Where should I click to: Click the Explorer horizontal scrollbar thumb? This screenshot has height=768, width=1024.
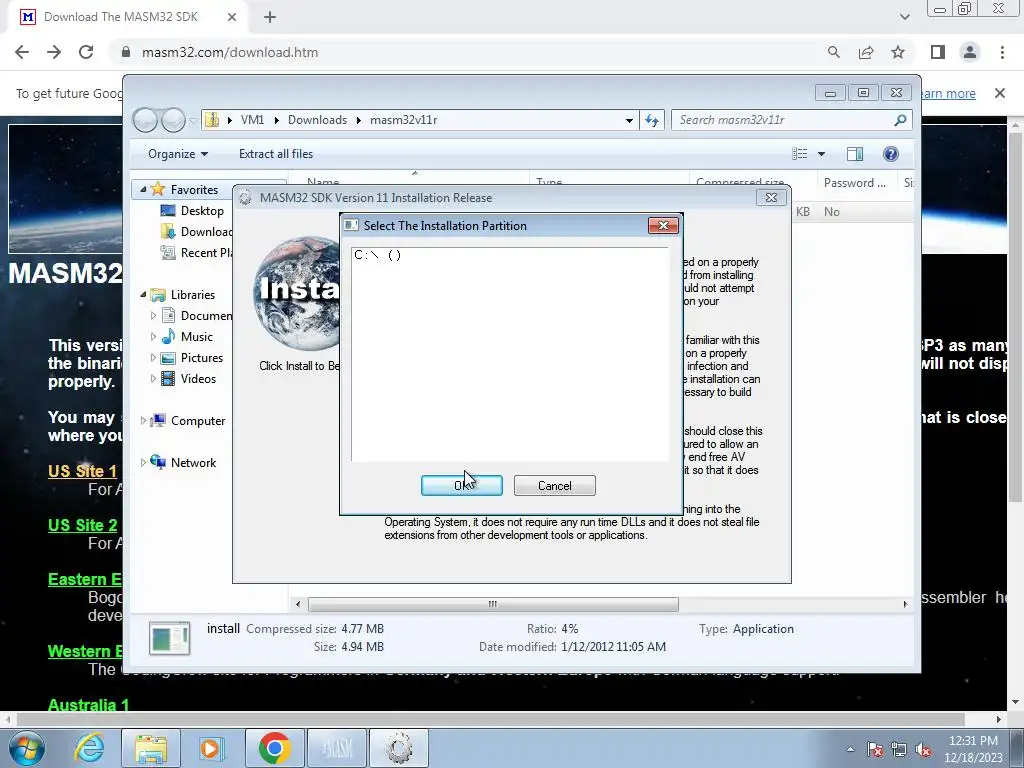493,604
